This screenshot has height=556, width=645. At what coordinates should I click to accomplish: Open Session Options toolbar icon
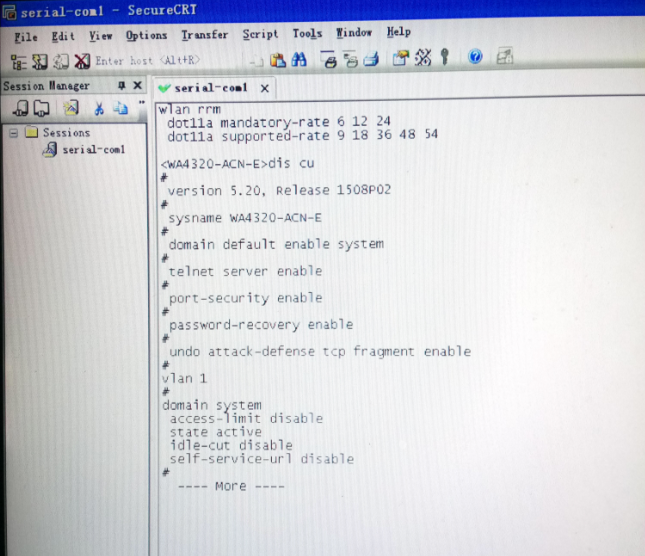coord(401,58)
